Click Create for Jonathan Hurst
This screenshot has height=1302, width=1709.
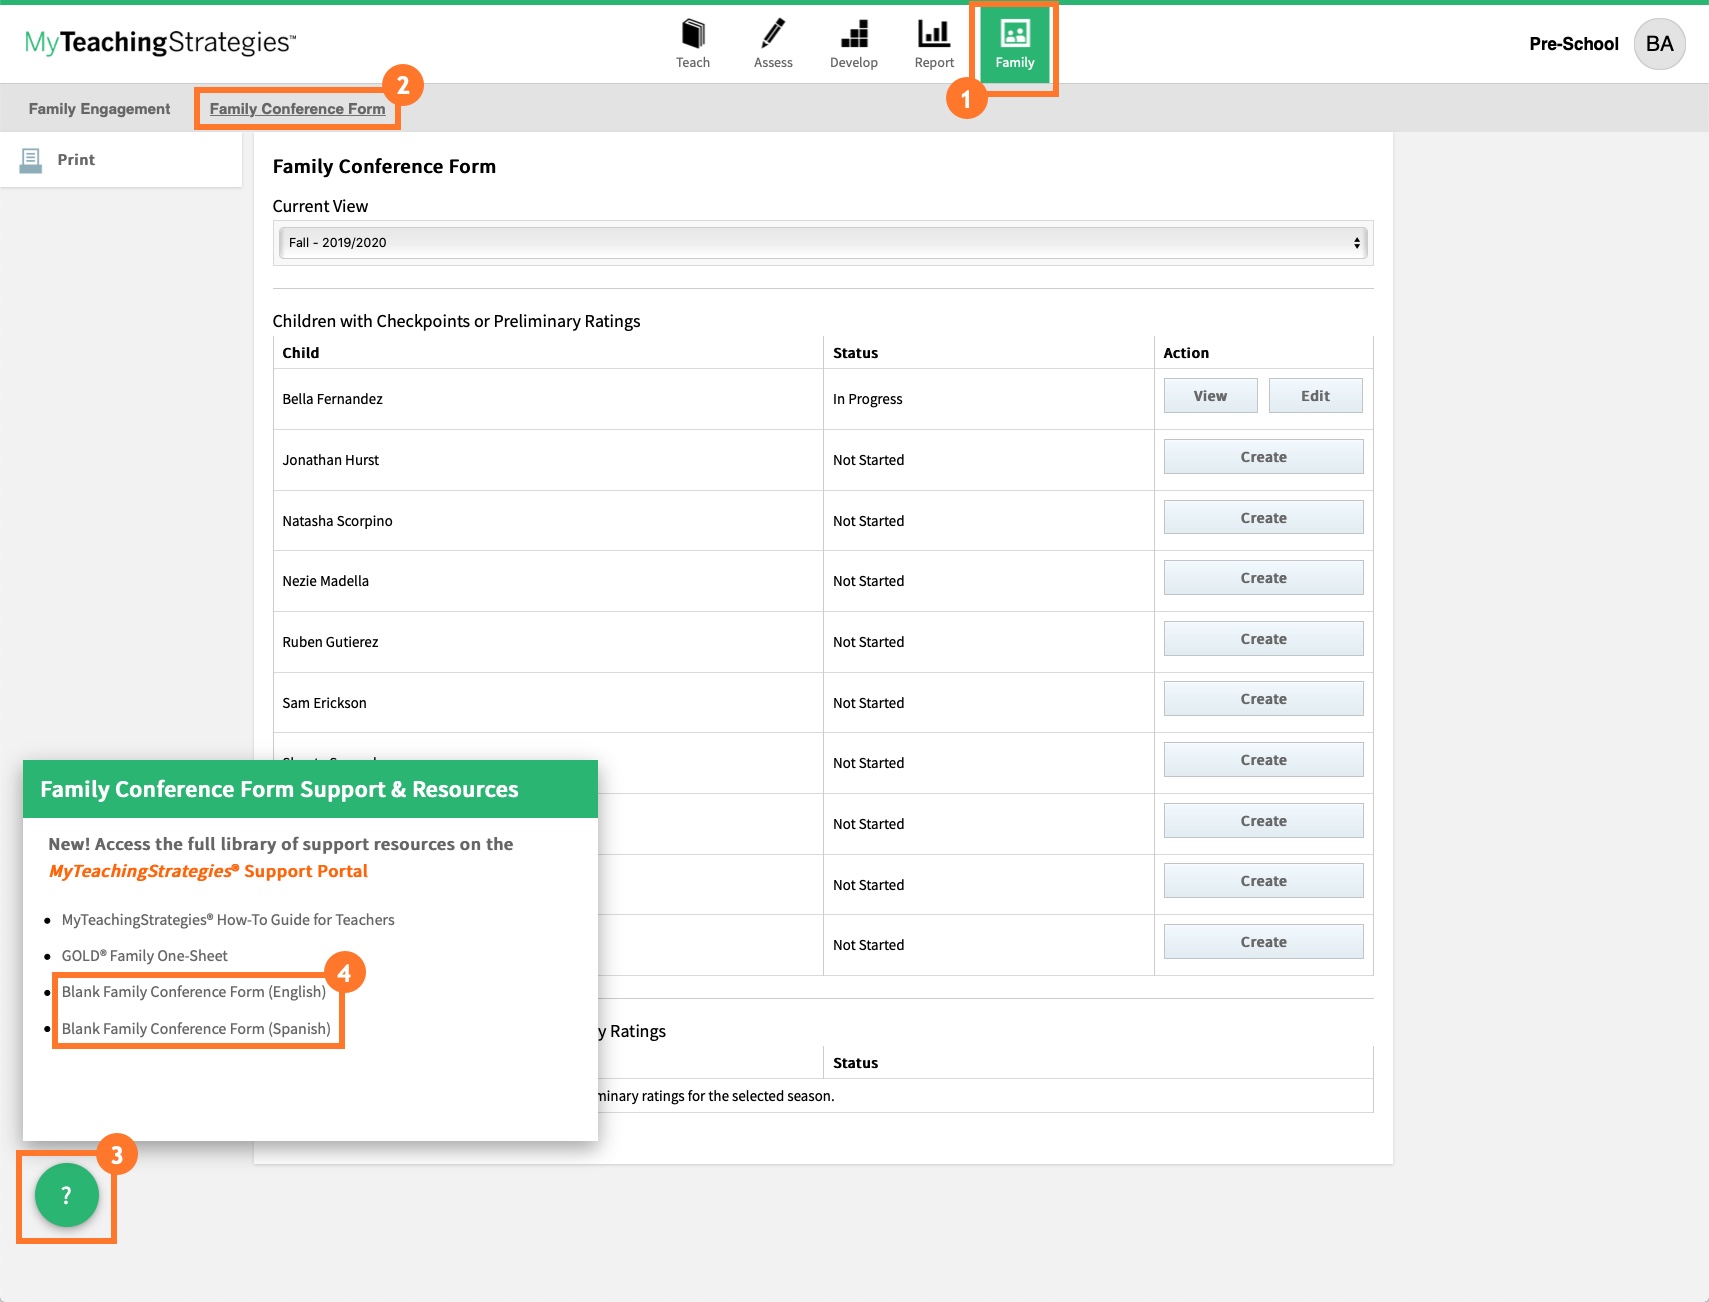coord(1263,456)
